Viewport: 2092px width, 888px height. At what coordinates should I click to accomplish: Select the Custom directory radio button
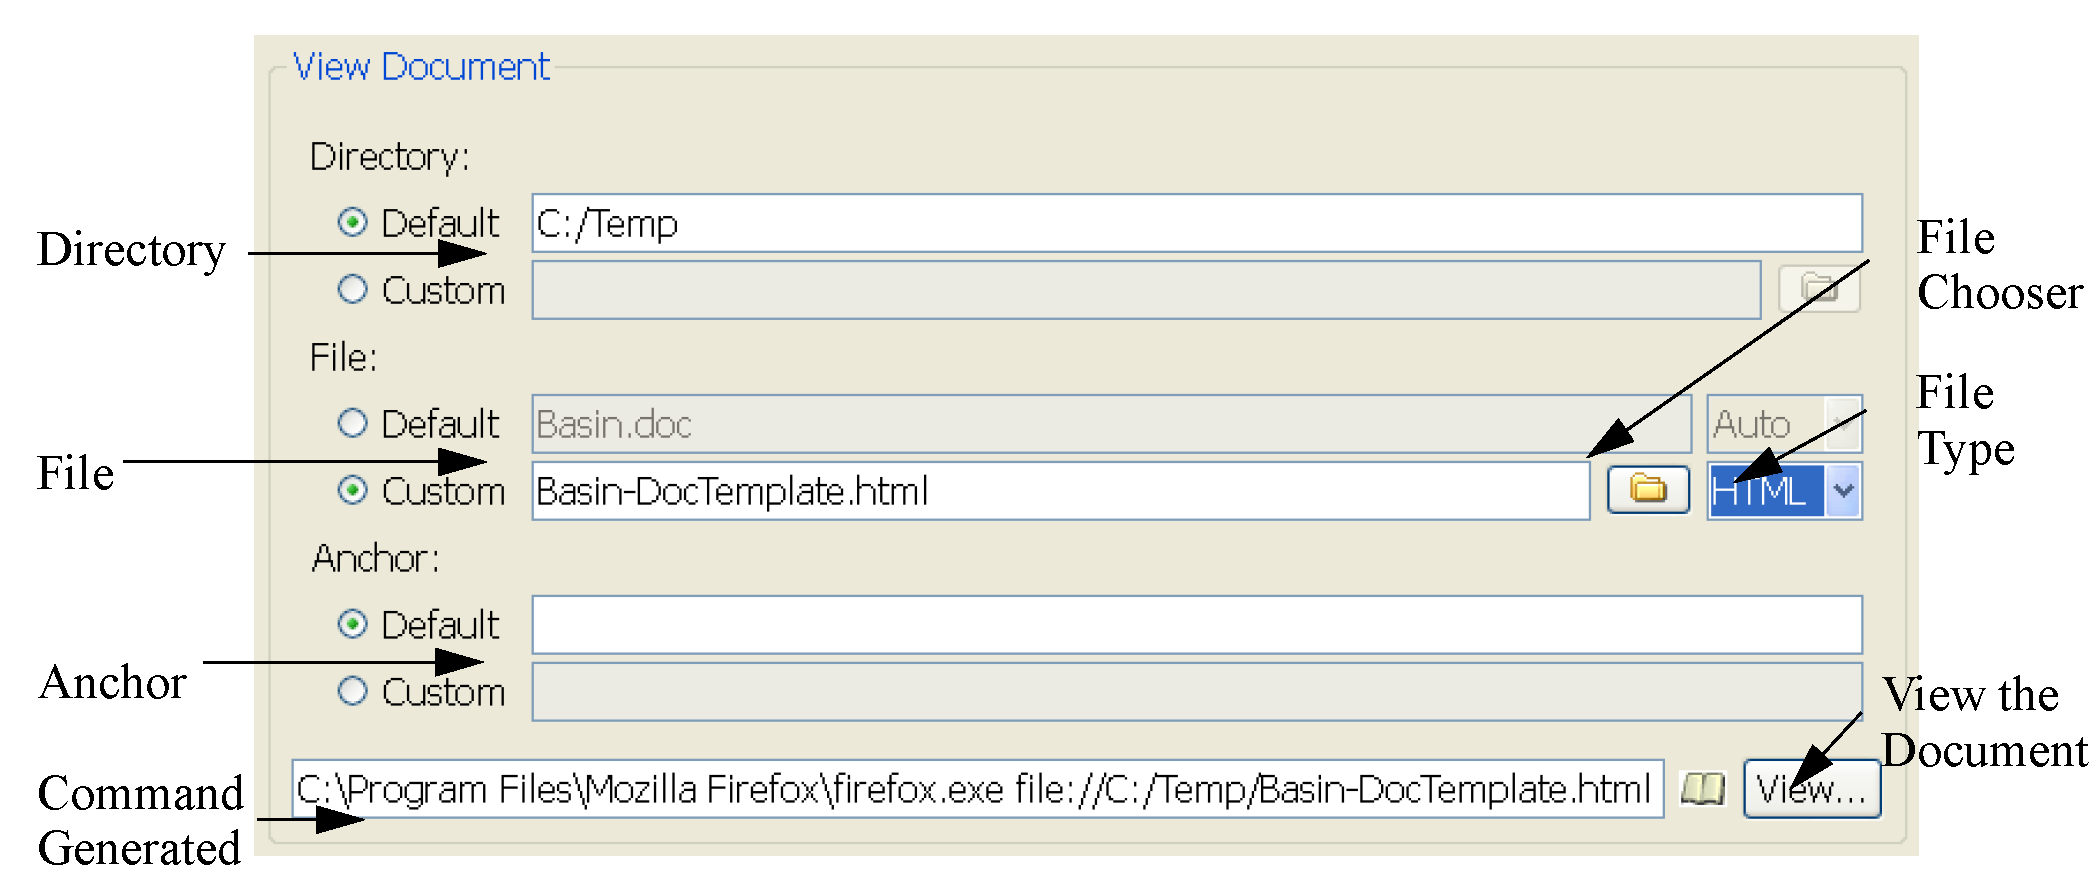click(x=352, y=290)
